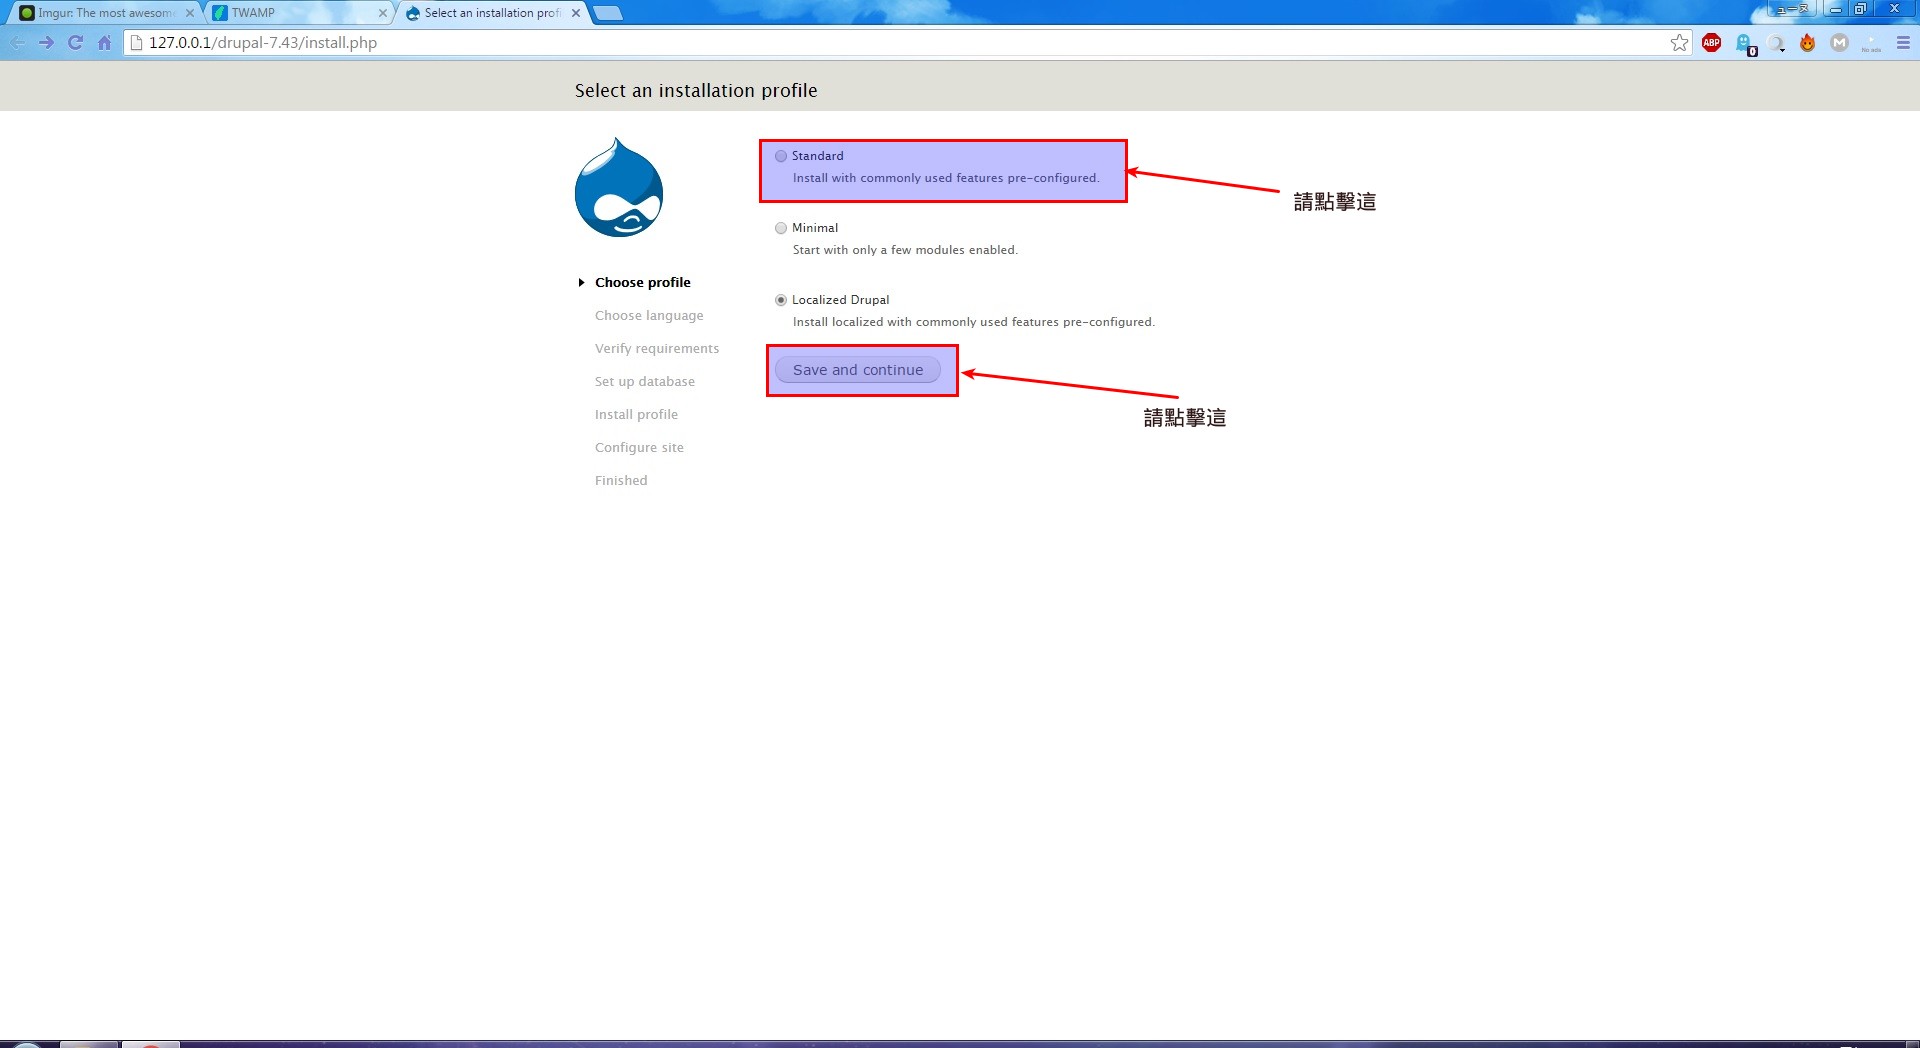Go forward with the browser forward arrow
Viewport: 1920px width, 1048px height.
[x=46, y=43]
